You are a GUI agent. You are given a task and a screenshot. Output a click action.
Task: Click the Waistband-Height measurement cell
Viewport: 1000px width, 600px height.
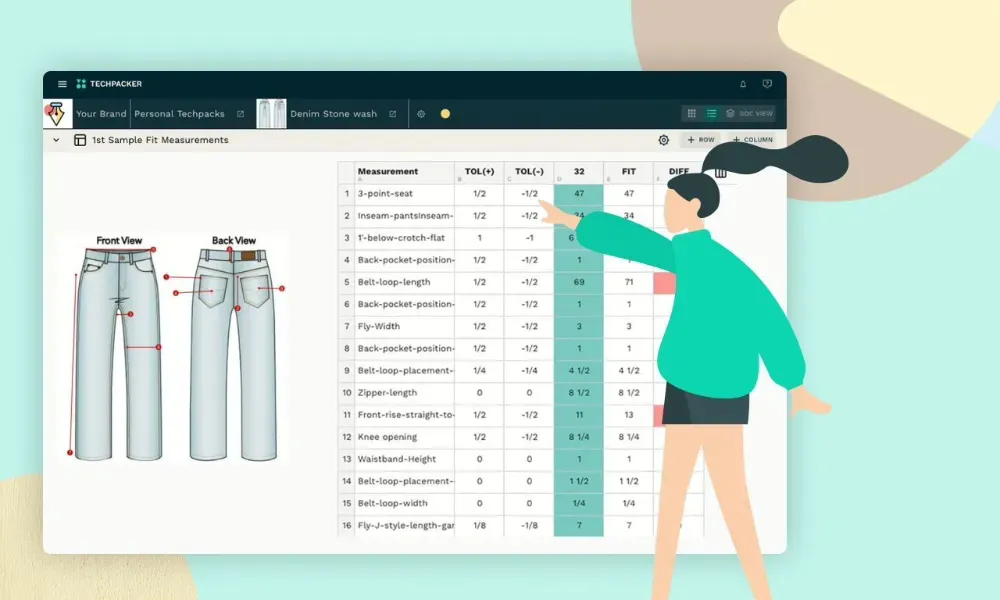tap(404, 459)
